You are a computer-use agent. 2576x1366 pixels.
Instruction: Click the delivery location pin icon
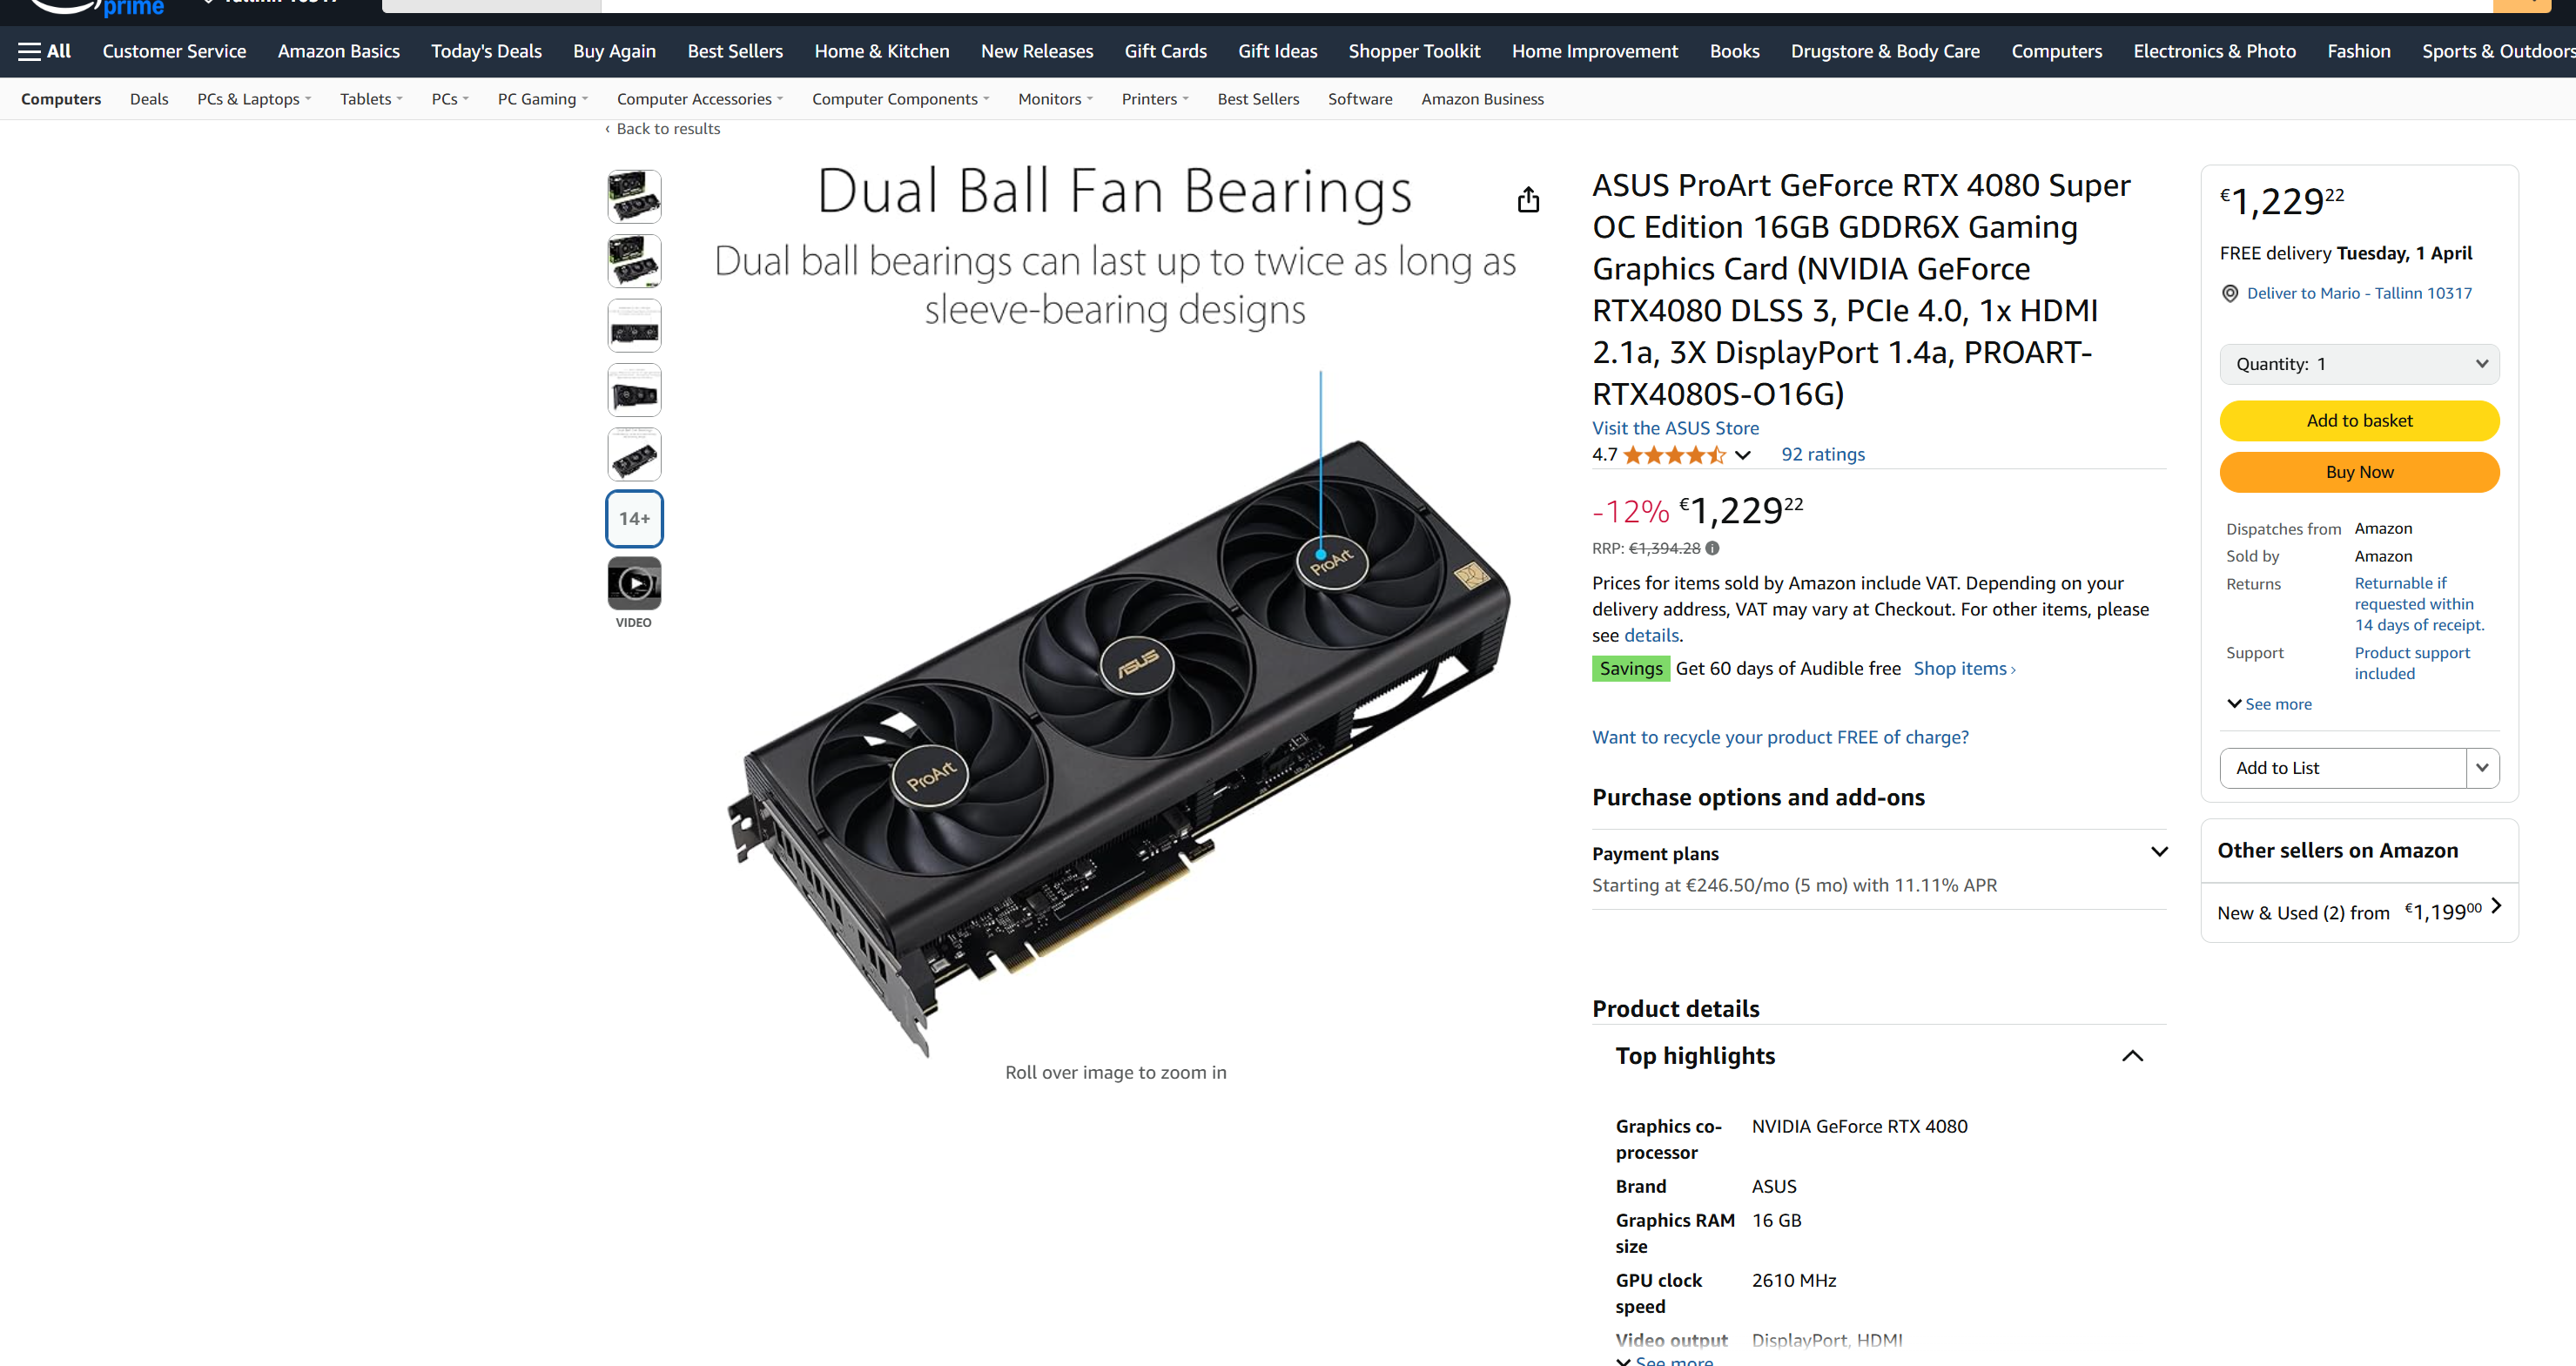(x=2230, y=293)
